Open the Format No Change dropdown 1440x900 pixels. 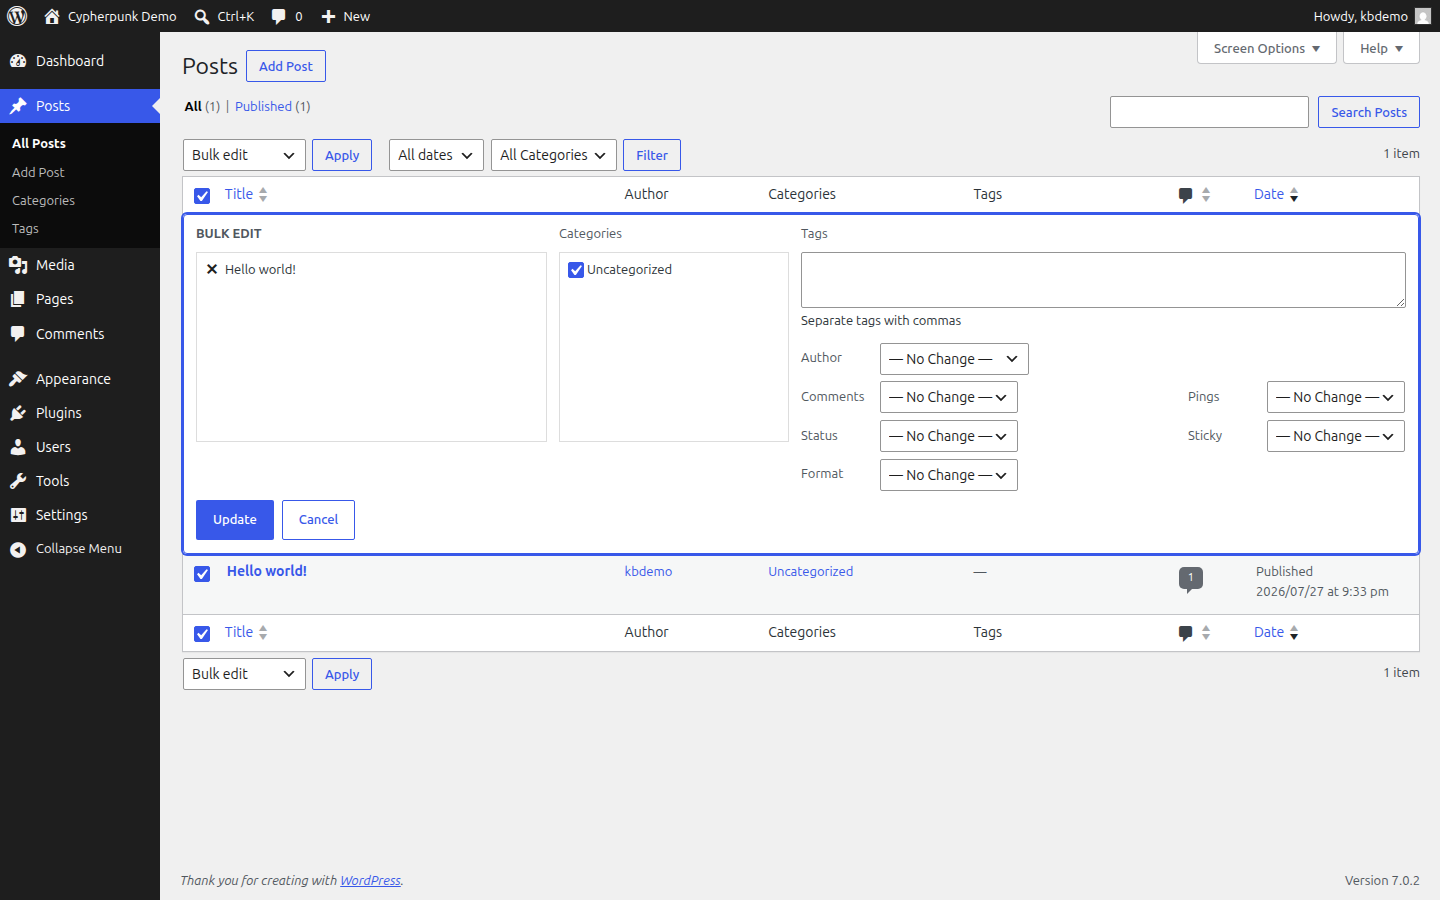tap(949, 475)
